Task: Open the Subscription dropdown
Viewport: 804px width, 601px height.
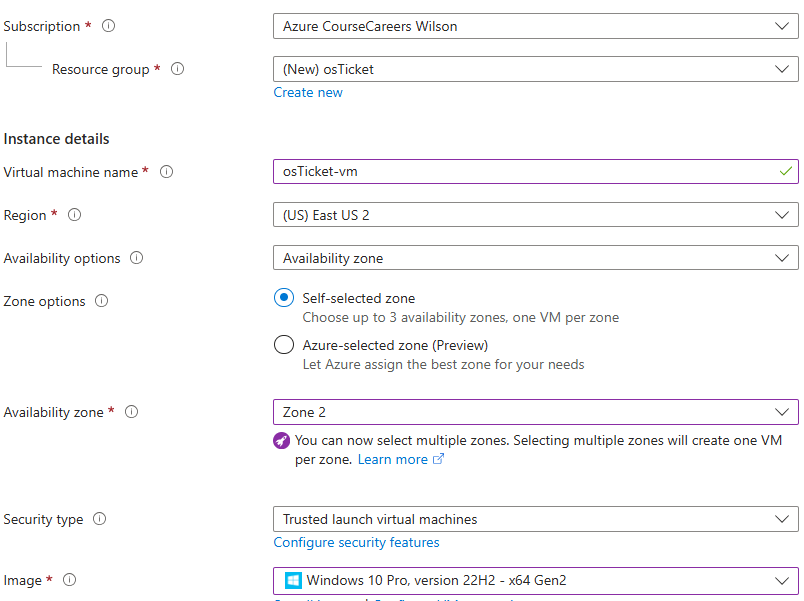Action: (535, 26)
